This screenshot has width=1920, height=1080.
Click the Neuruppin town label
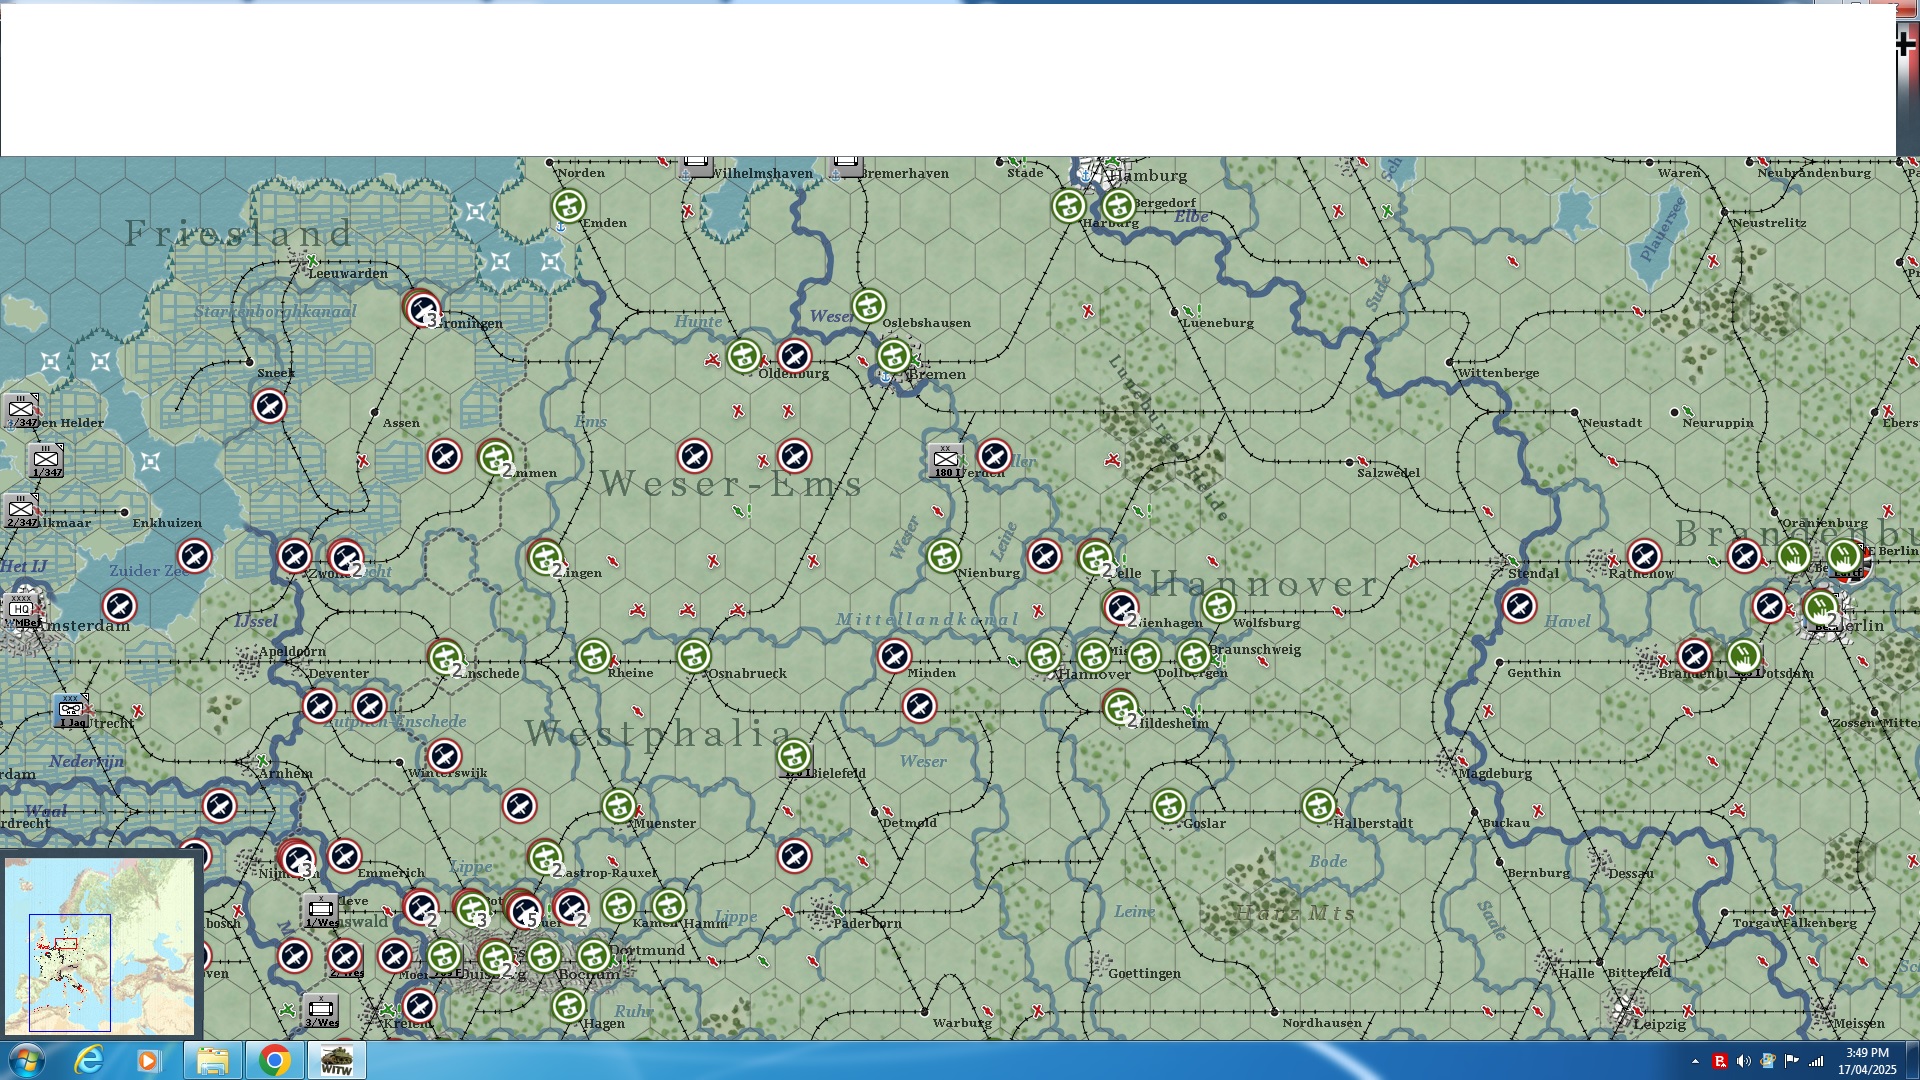point(1717,423)
